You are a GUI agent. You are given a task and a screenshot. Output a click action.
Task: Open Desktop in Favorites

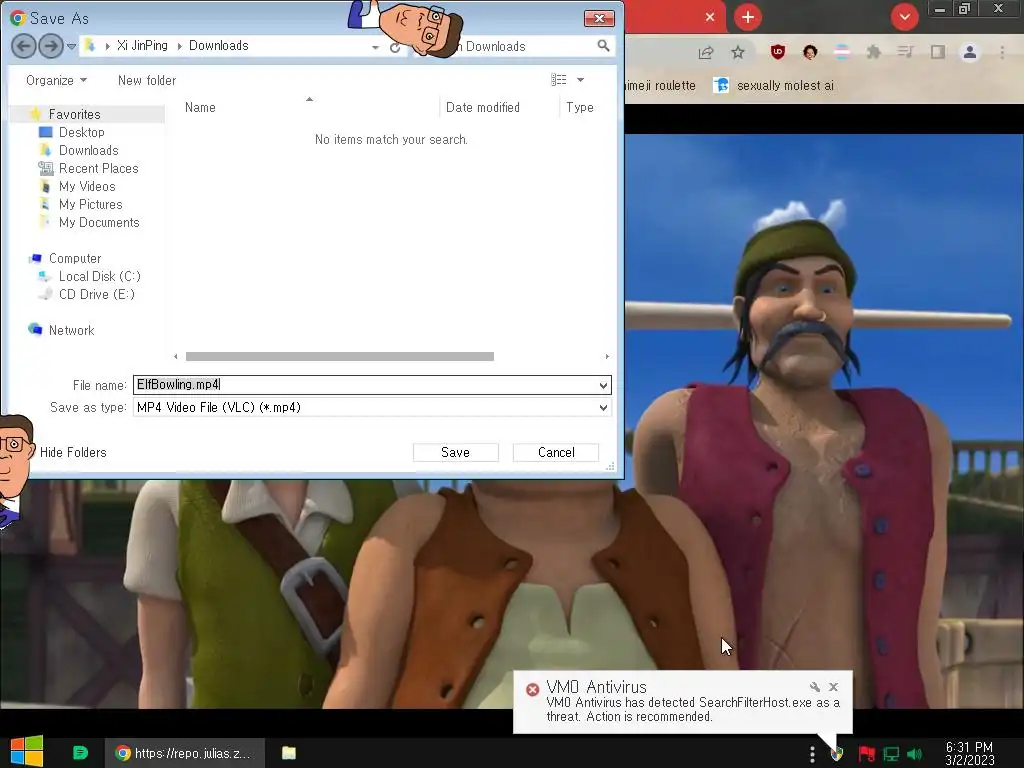click(x=81, y=133)
